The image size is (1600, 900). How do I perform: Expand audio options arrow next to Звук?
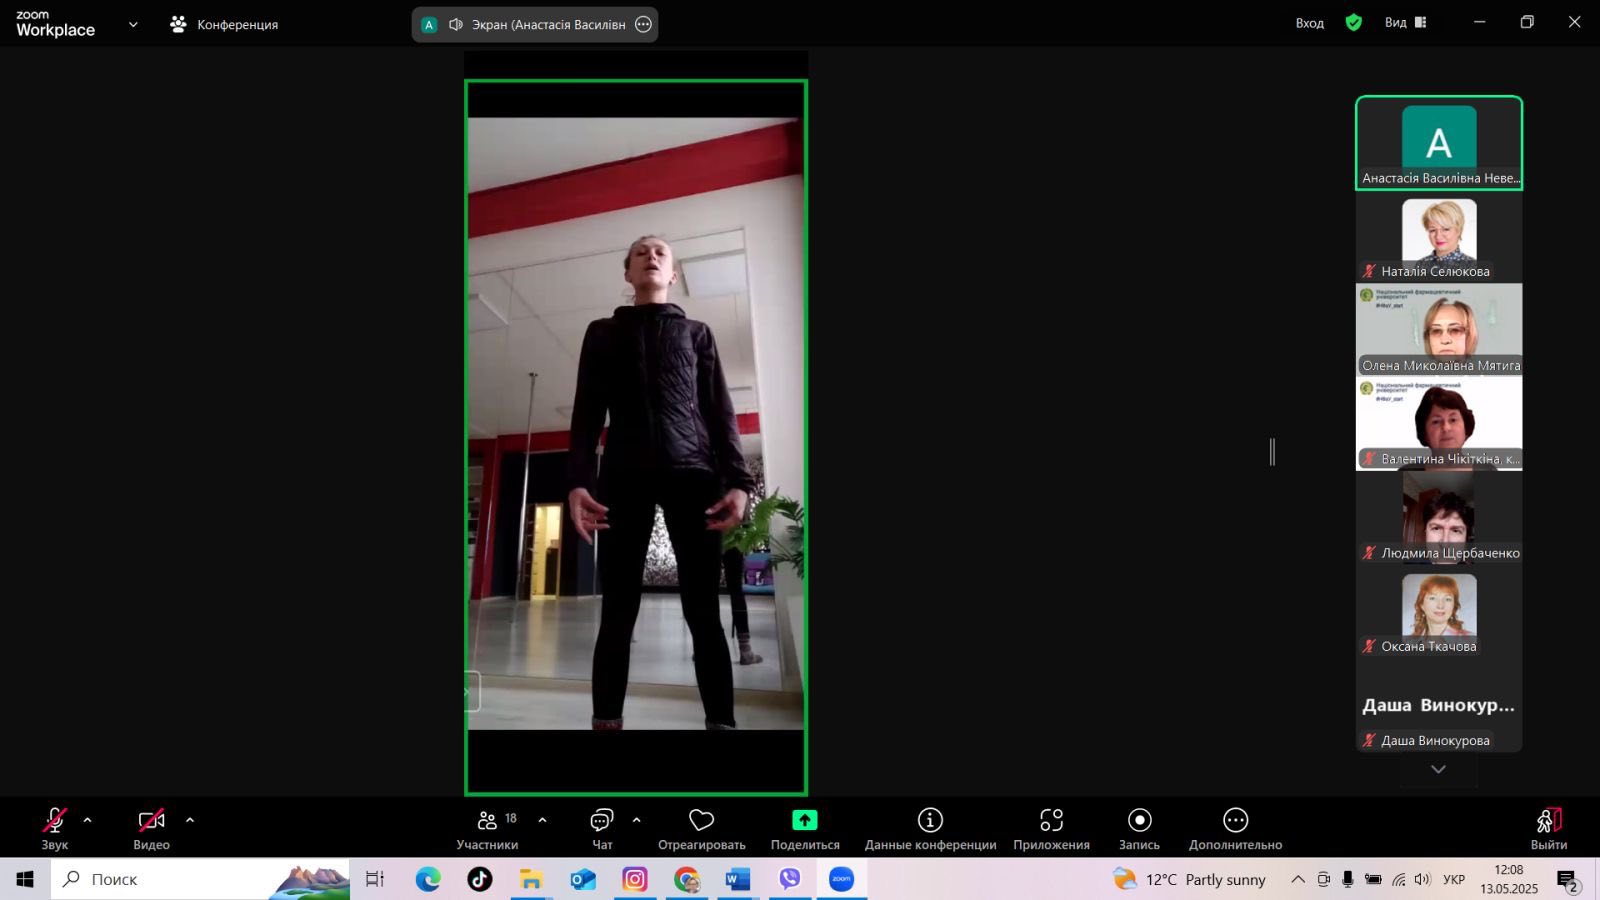(87, 820)
